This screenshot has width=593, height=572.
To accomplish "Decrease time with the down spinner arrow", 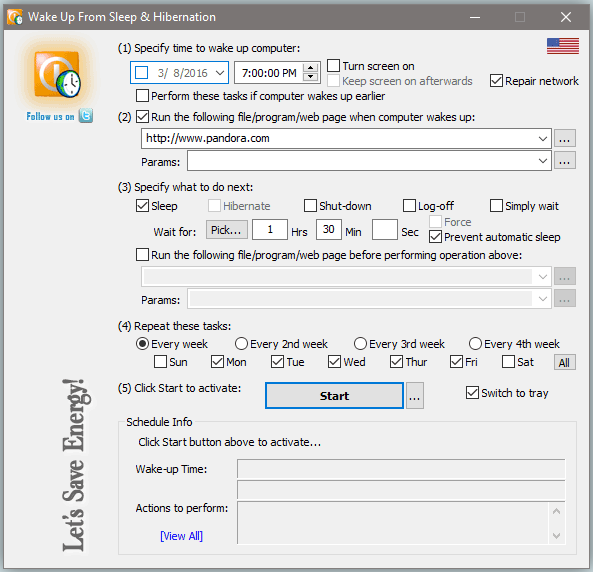I will [310, 77].
